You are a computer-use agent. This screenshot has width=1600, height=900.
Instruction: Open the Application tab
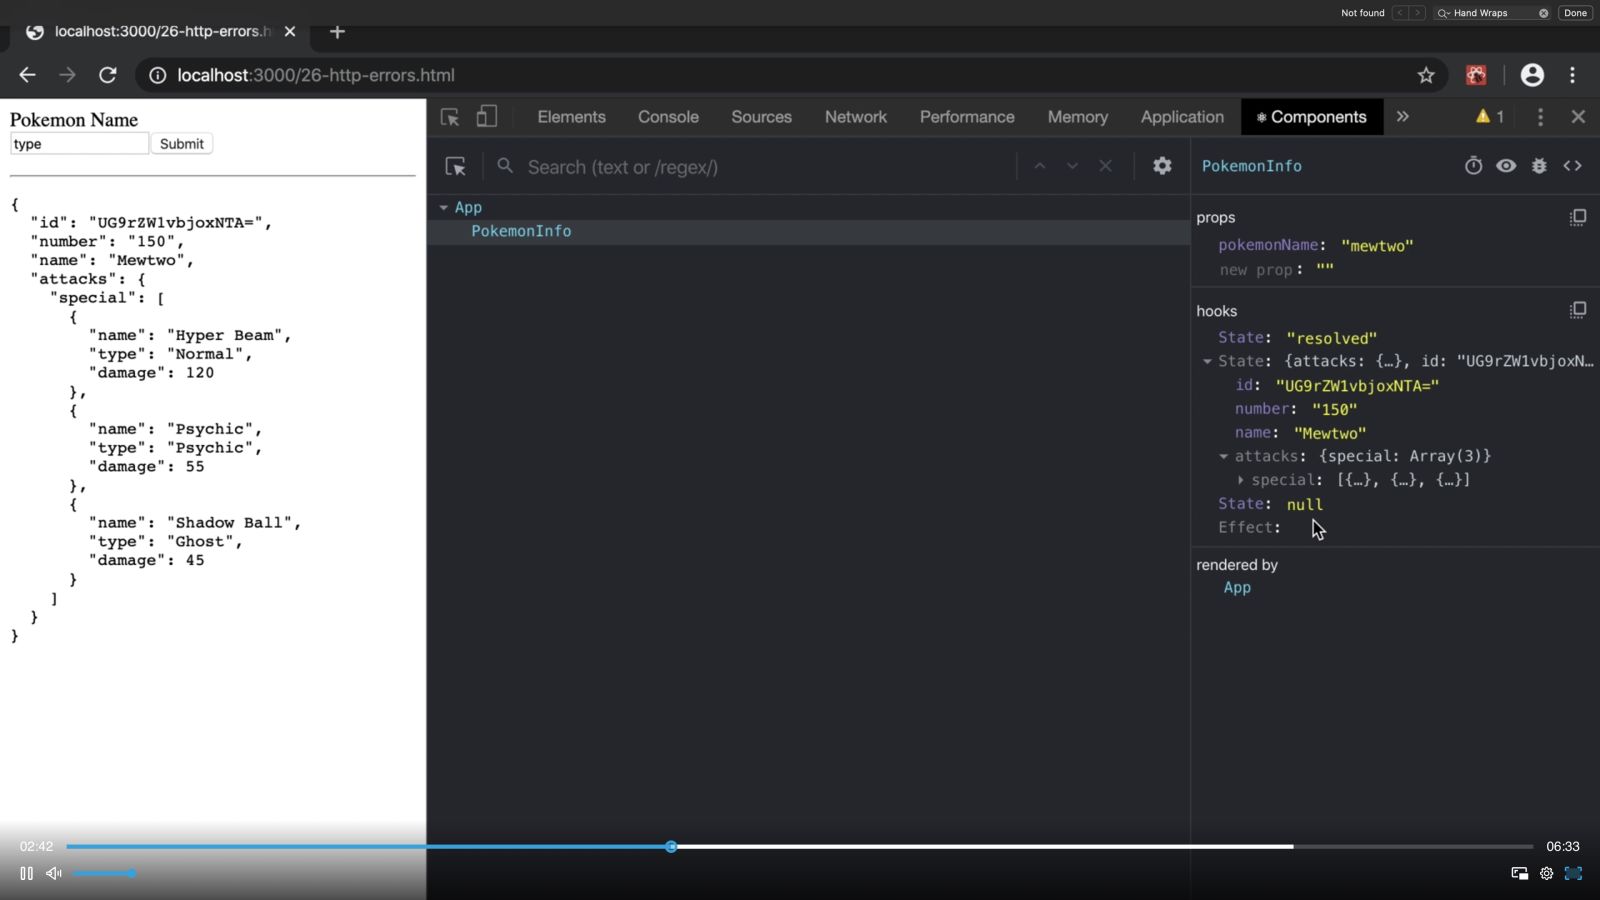pyautogui.click(x=1182, y=117)
